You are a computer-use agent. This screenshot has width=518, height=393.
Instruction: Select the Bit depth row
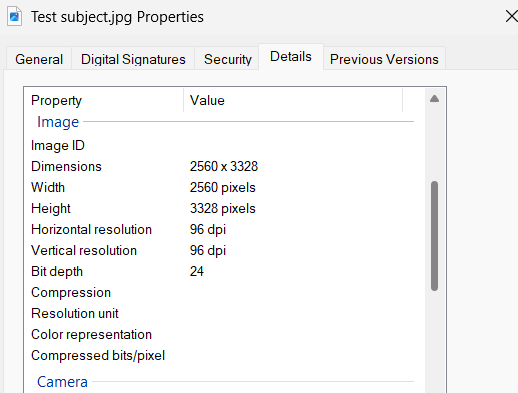[220, 271]
